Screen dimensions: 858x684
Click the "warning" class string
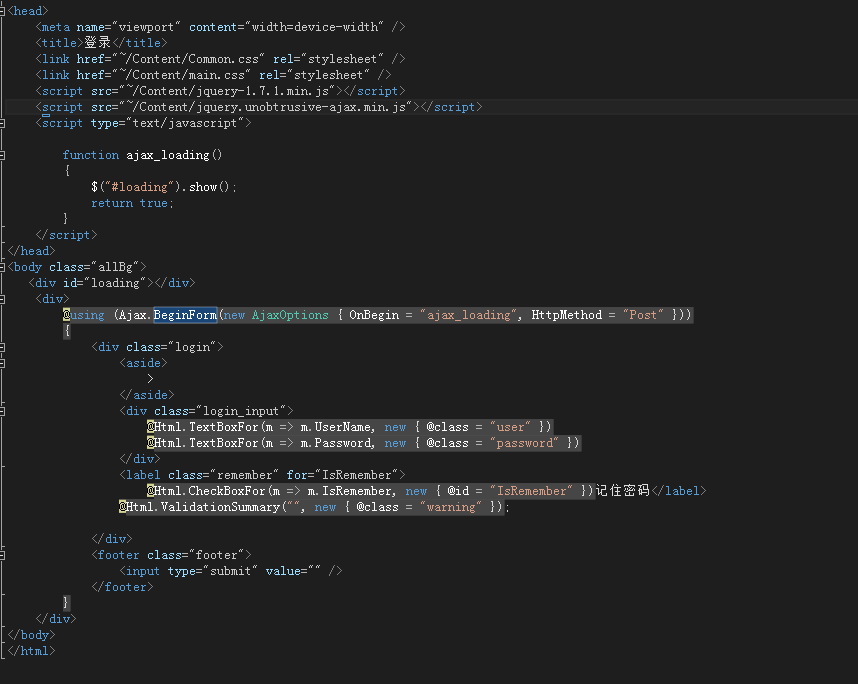[451, 507]
